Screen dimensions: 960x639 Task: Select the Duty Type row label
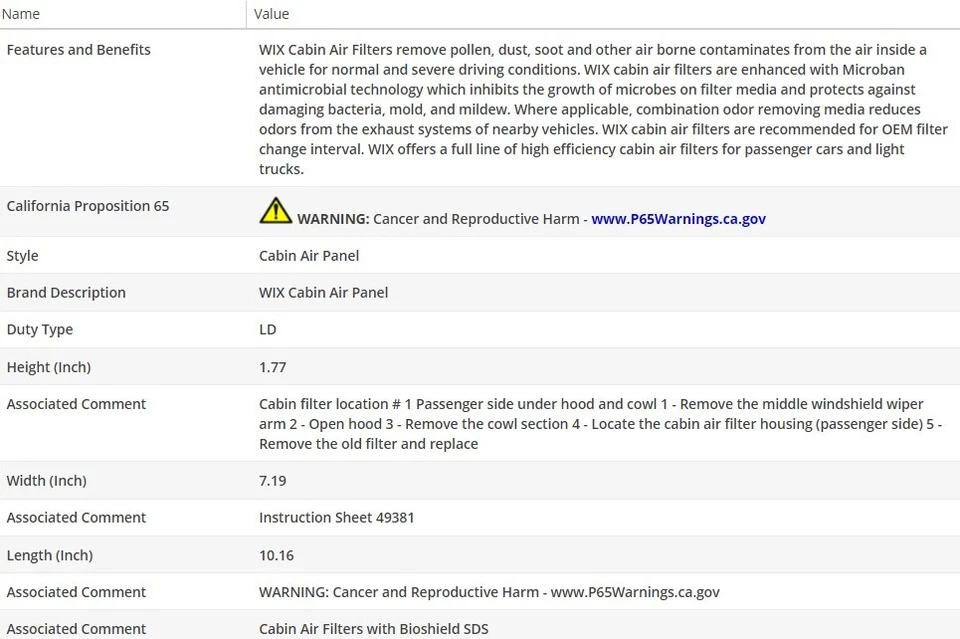coord(40,330)
